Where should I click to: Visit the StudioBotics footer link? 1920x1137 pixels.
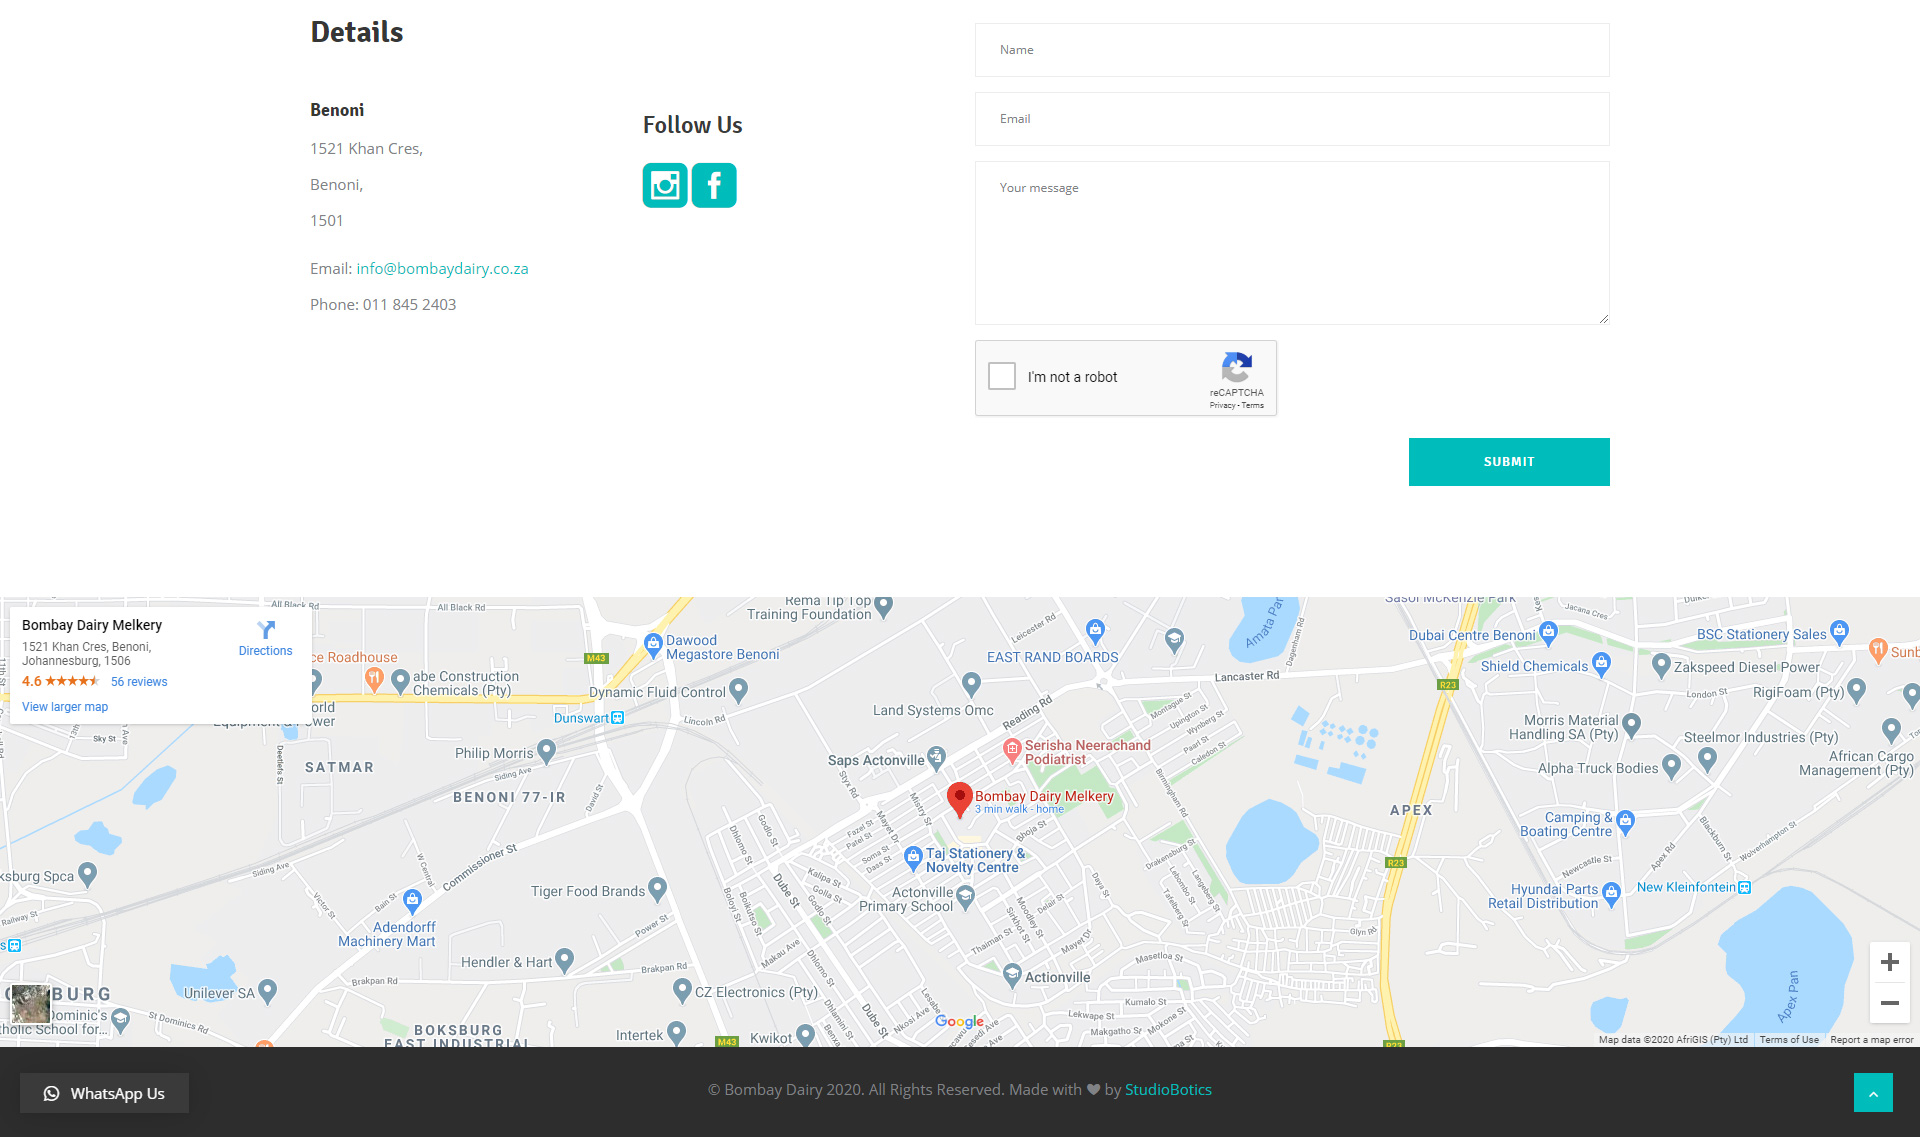1168,1090
